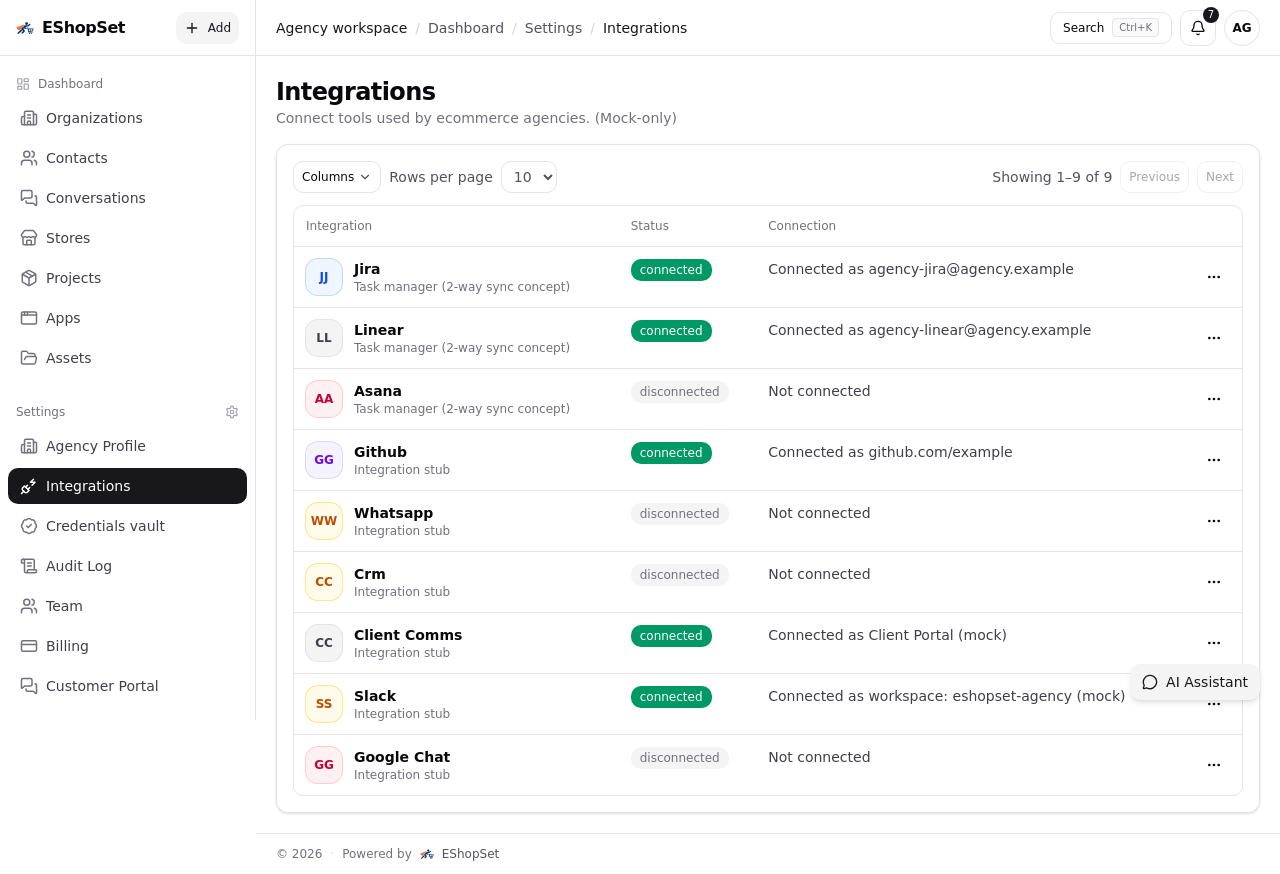Open the AG account avatar menu
Screen dimensions: 1280x874
(1241, 28)
